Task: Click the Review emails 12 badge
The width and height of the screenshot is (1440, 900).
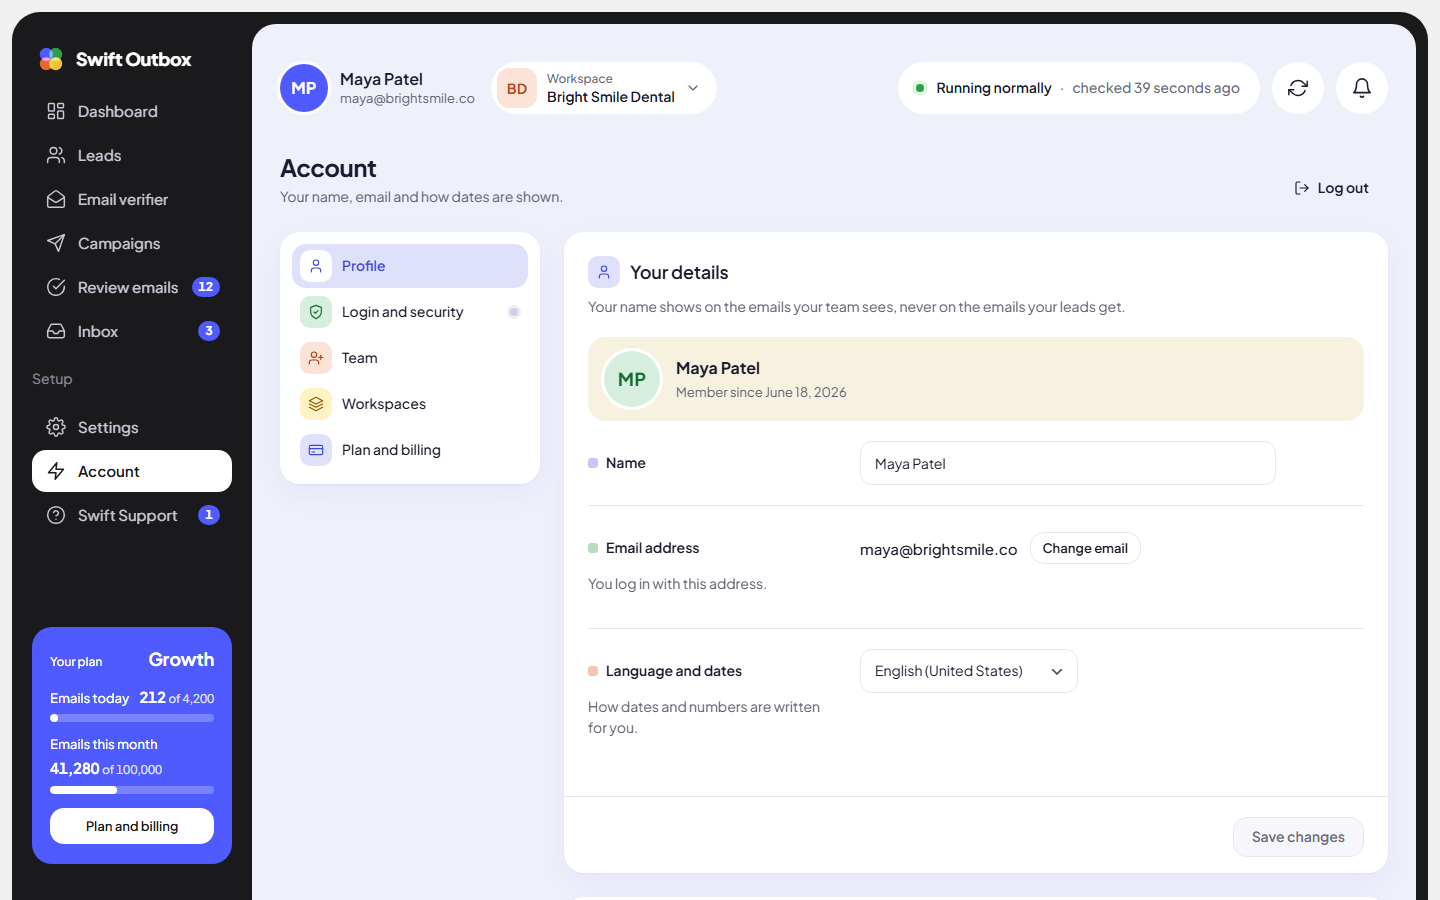Action: point(206,287)
